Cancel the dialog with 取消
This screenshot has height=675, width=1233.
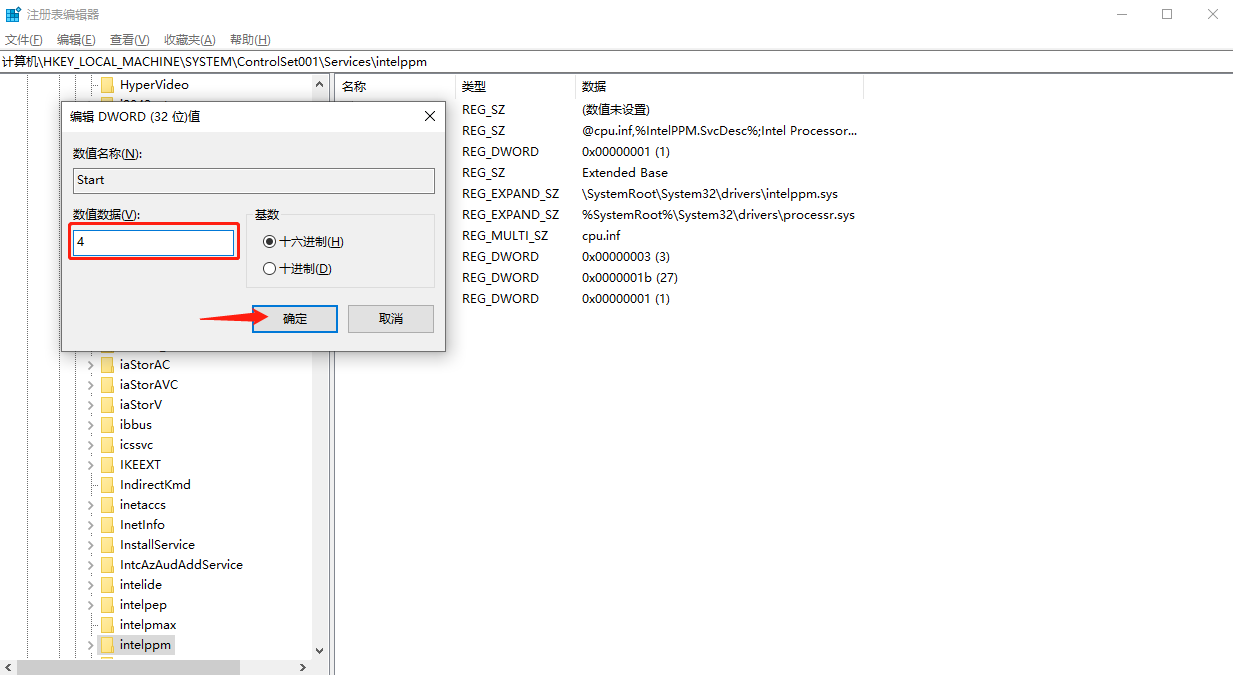tap(391, 319)
